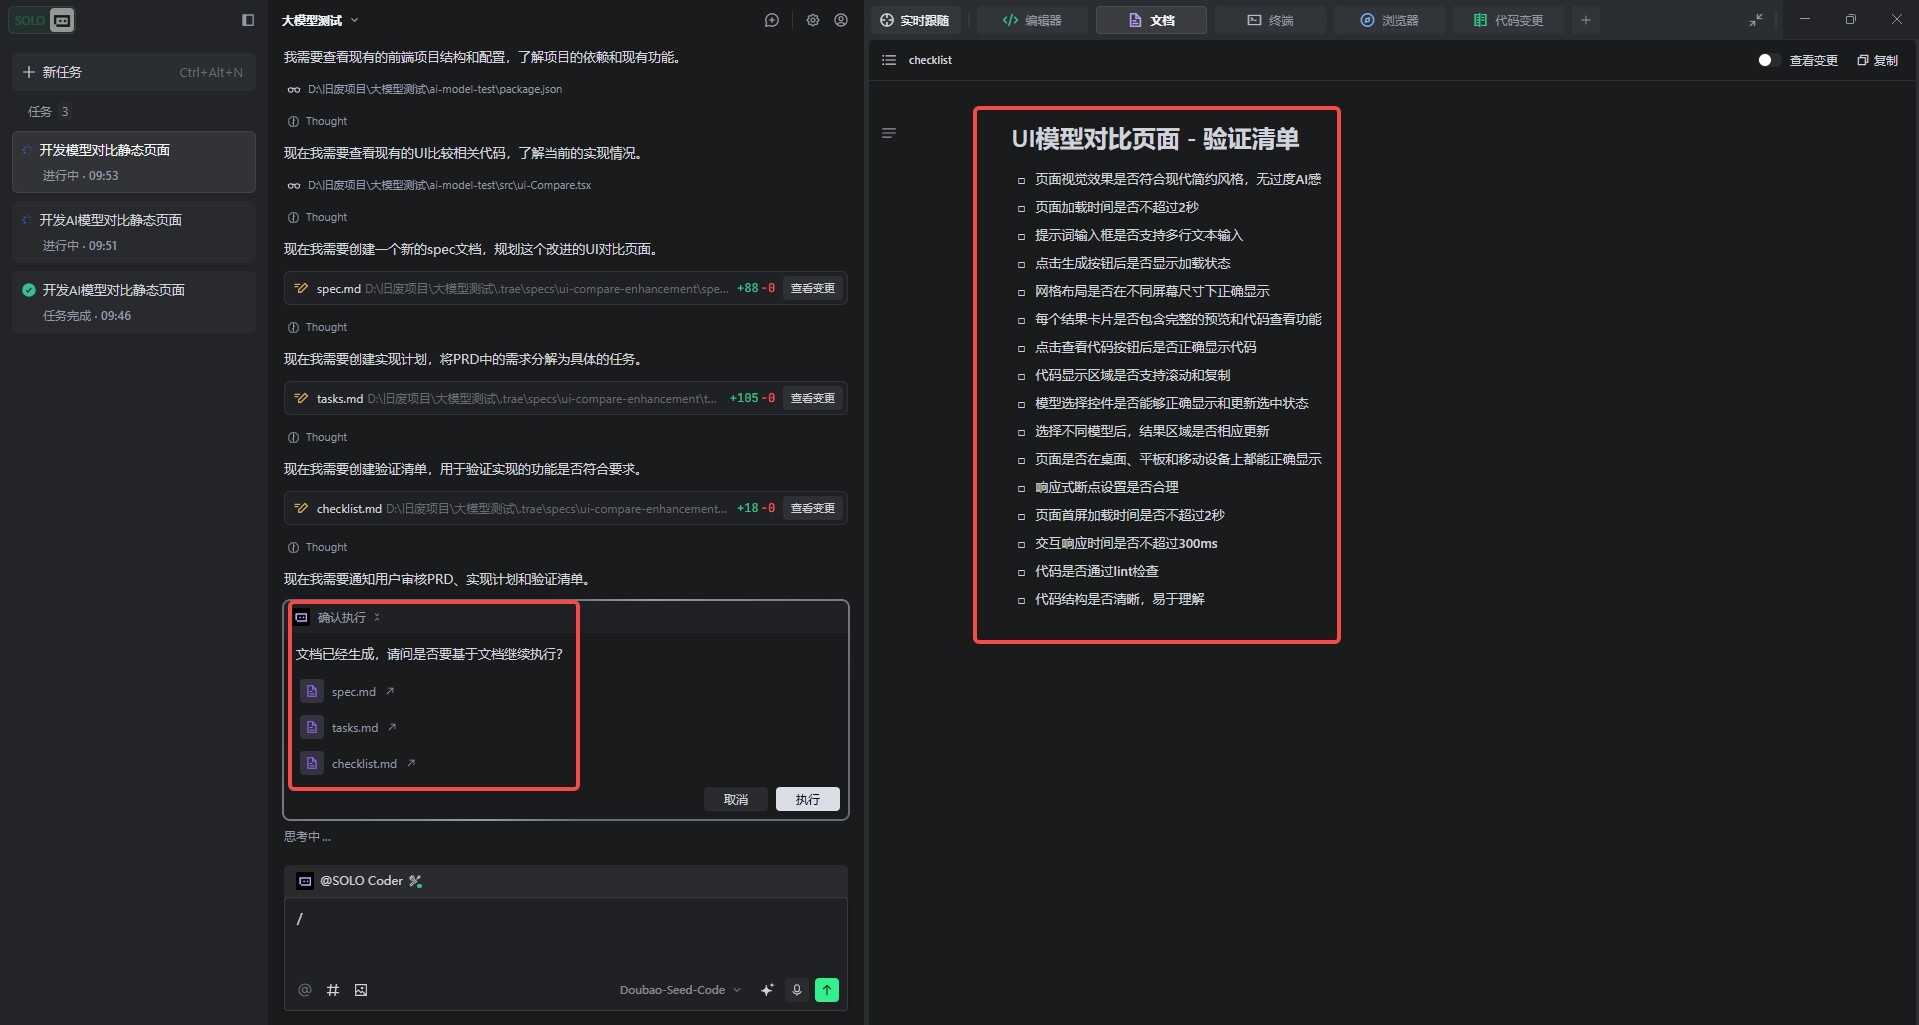The height and width of the screenshot is (1025, 1919).
Task: Collapse the left task sidebar panel
Action: (248, 20)
